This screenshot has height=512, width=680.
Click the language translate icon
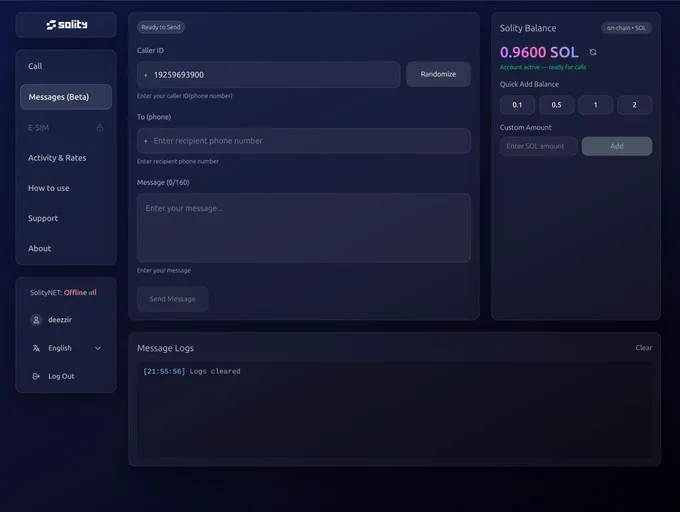click(x=36, y=348)
